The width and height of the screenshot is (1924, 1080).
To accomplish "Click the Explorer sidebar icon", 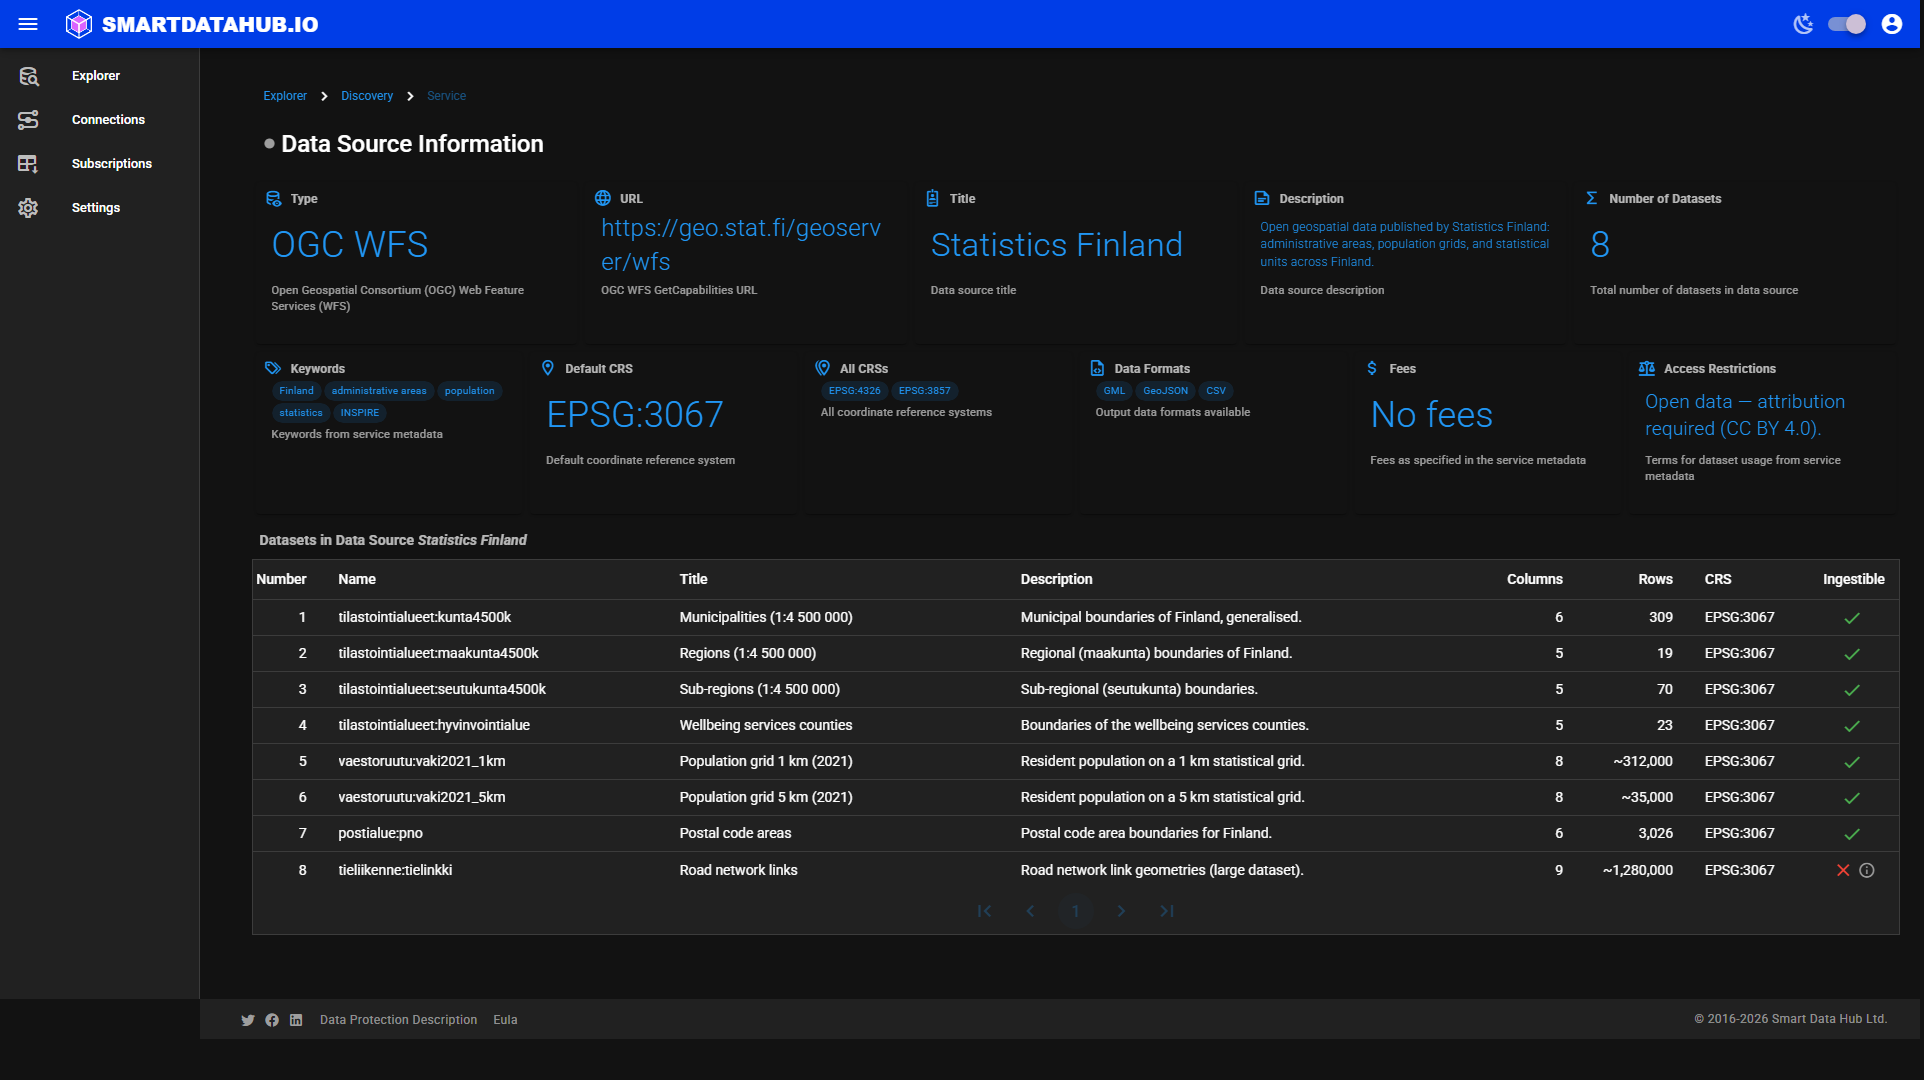I will click(x=28, y=76).
